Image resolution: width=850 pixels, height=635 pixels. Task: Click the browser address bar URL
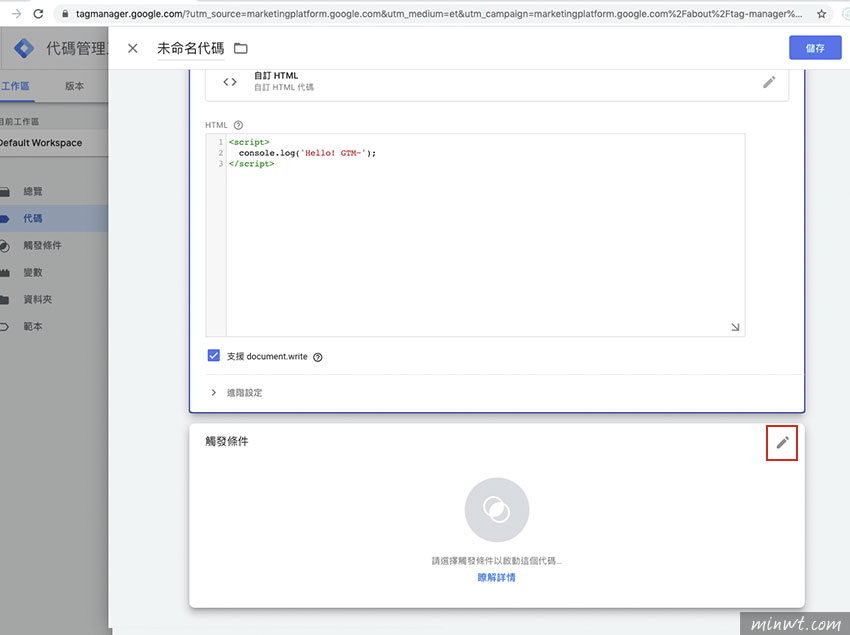coord(439,14)
